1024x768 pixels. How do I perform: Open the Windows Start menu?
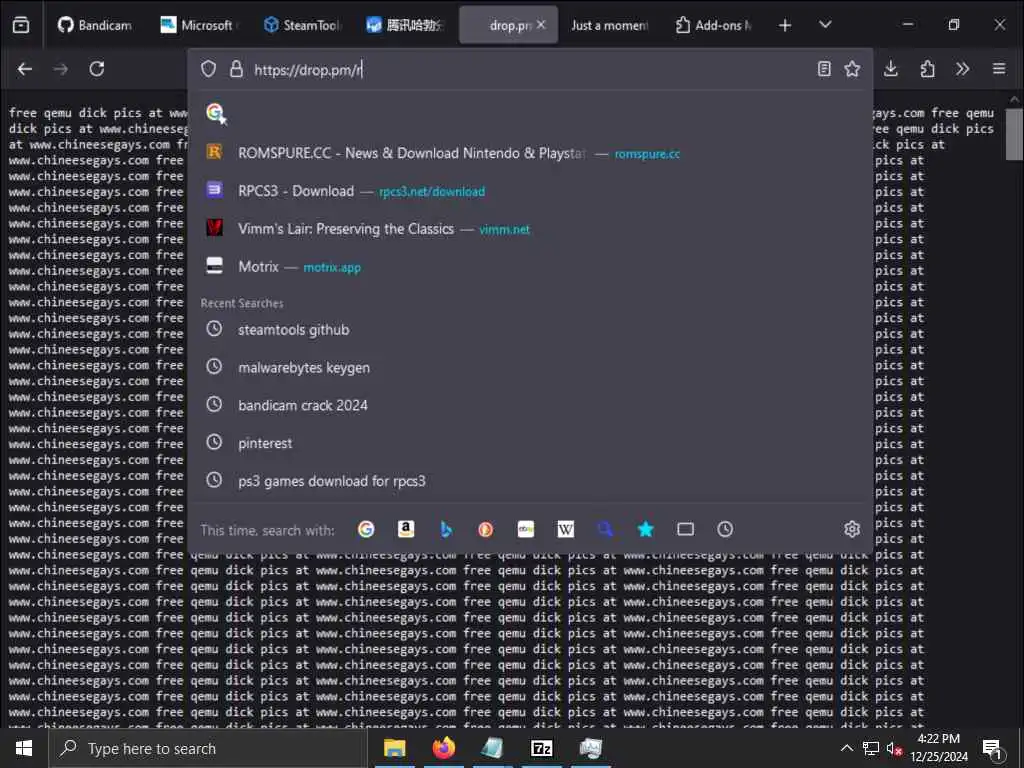(24, 748)
